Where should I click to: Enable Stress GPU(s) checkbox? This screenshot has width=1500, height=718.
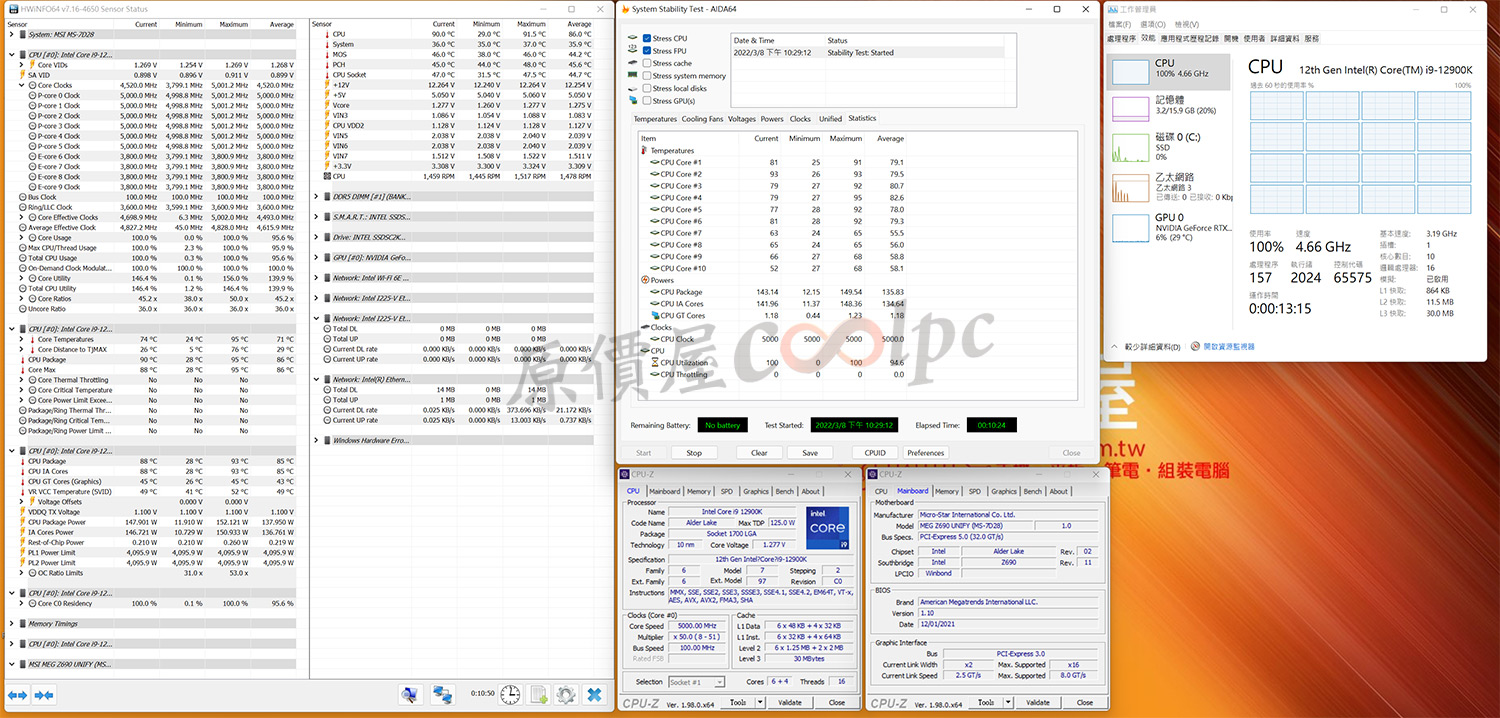[x=647, y=101]
